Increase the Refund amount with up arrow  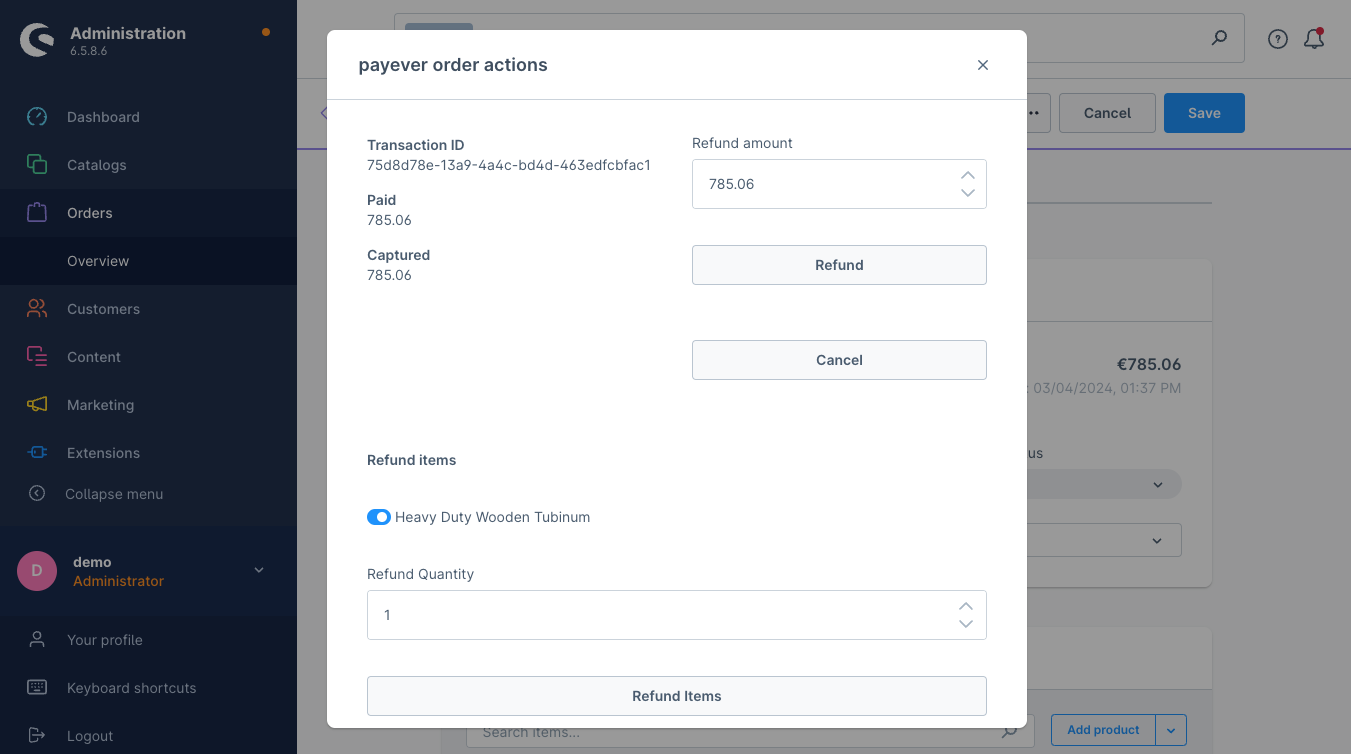pyautogui.click(x=967, y=175)
